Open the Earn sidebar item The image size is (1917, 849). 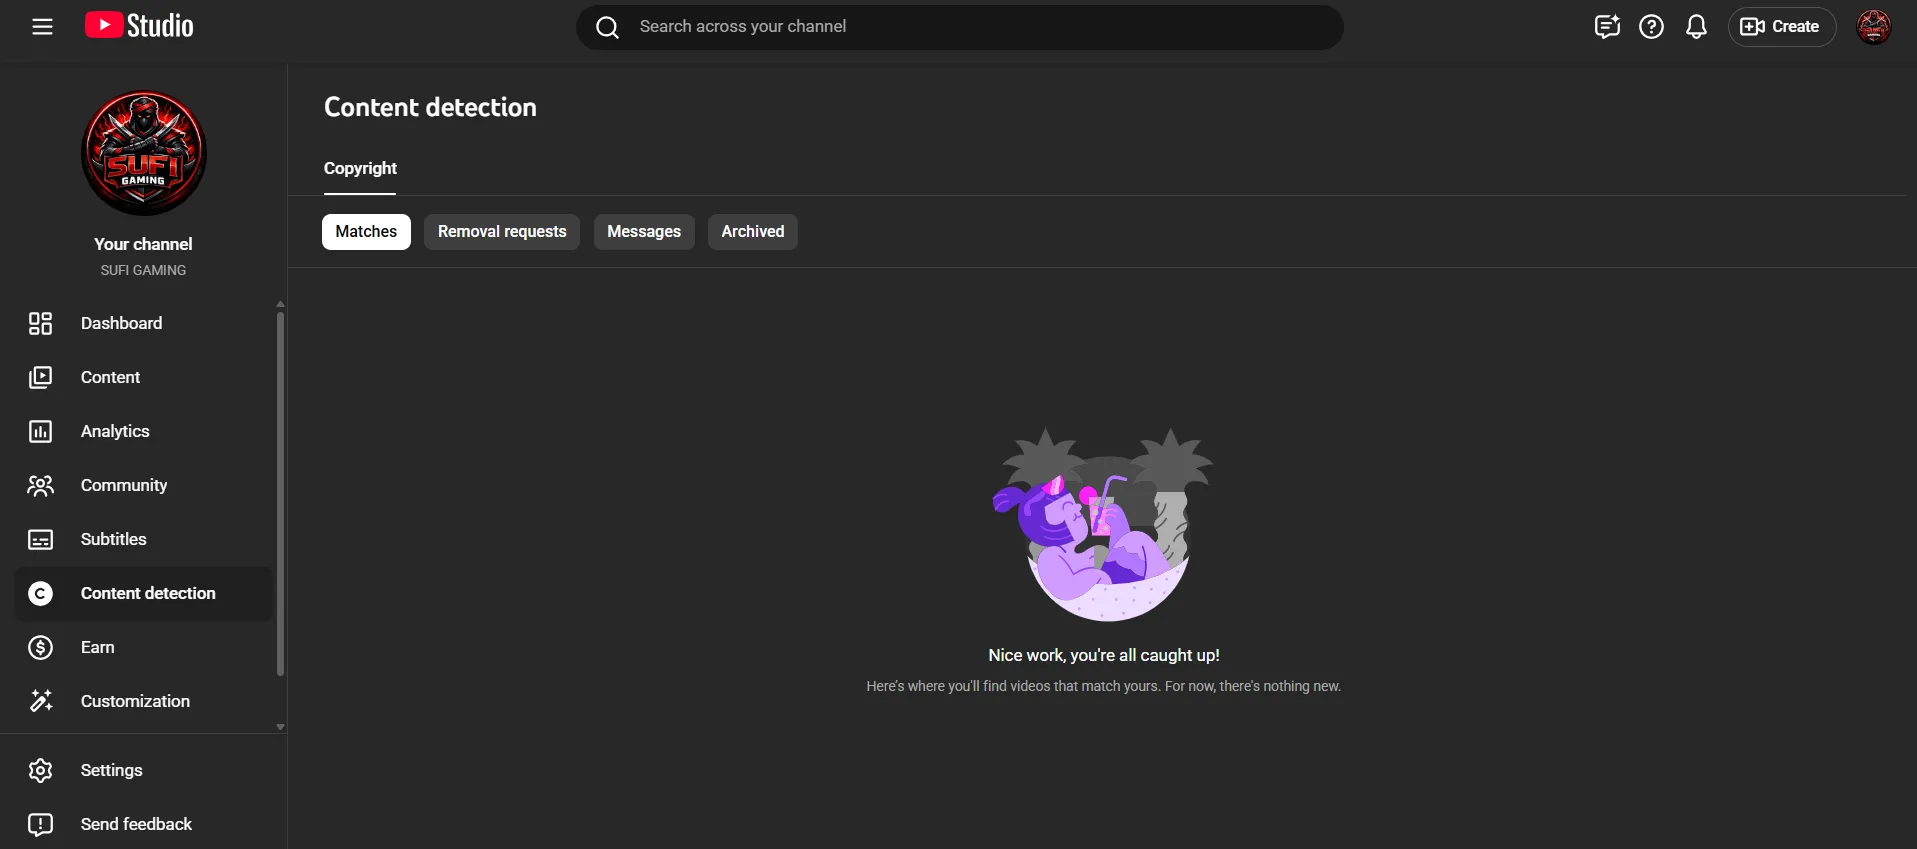[144, 647]
